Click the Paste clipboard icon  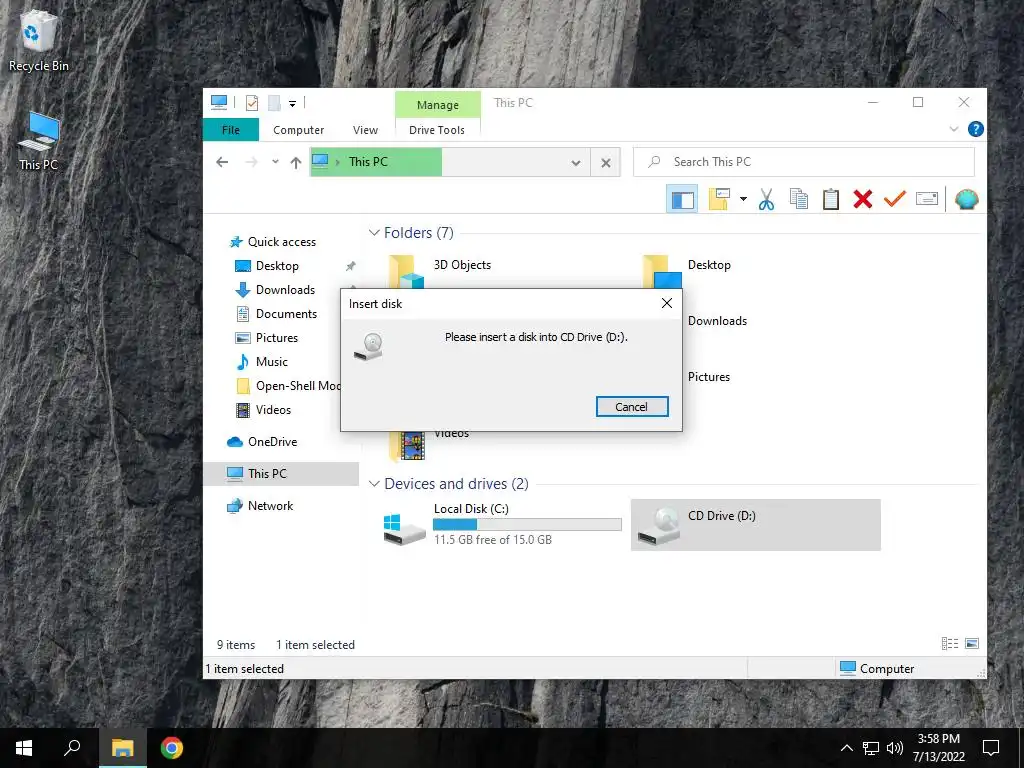pos(830,199)
